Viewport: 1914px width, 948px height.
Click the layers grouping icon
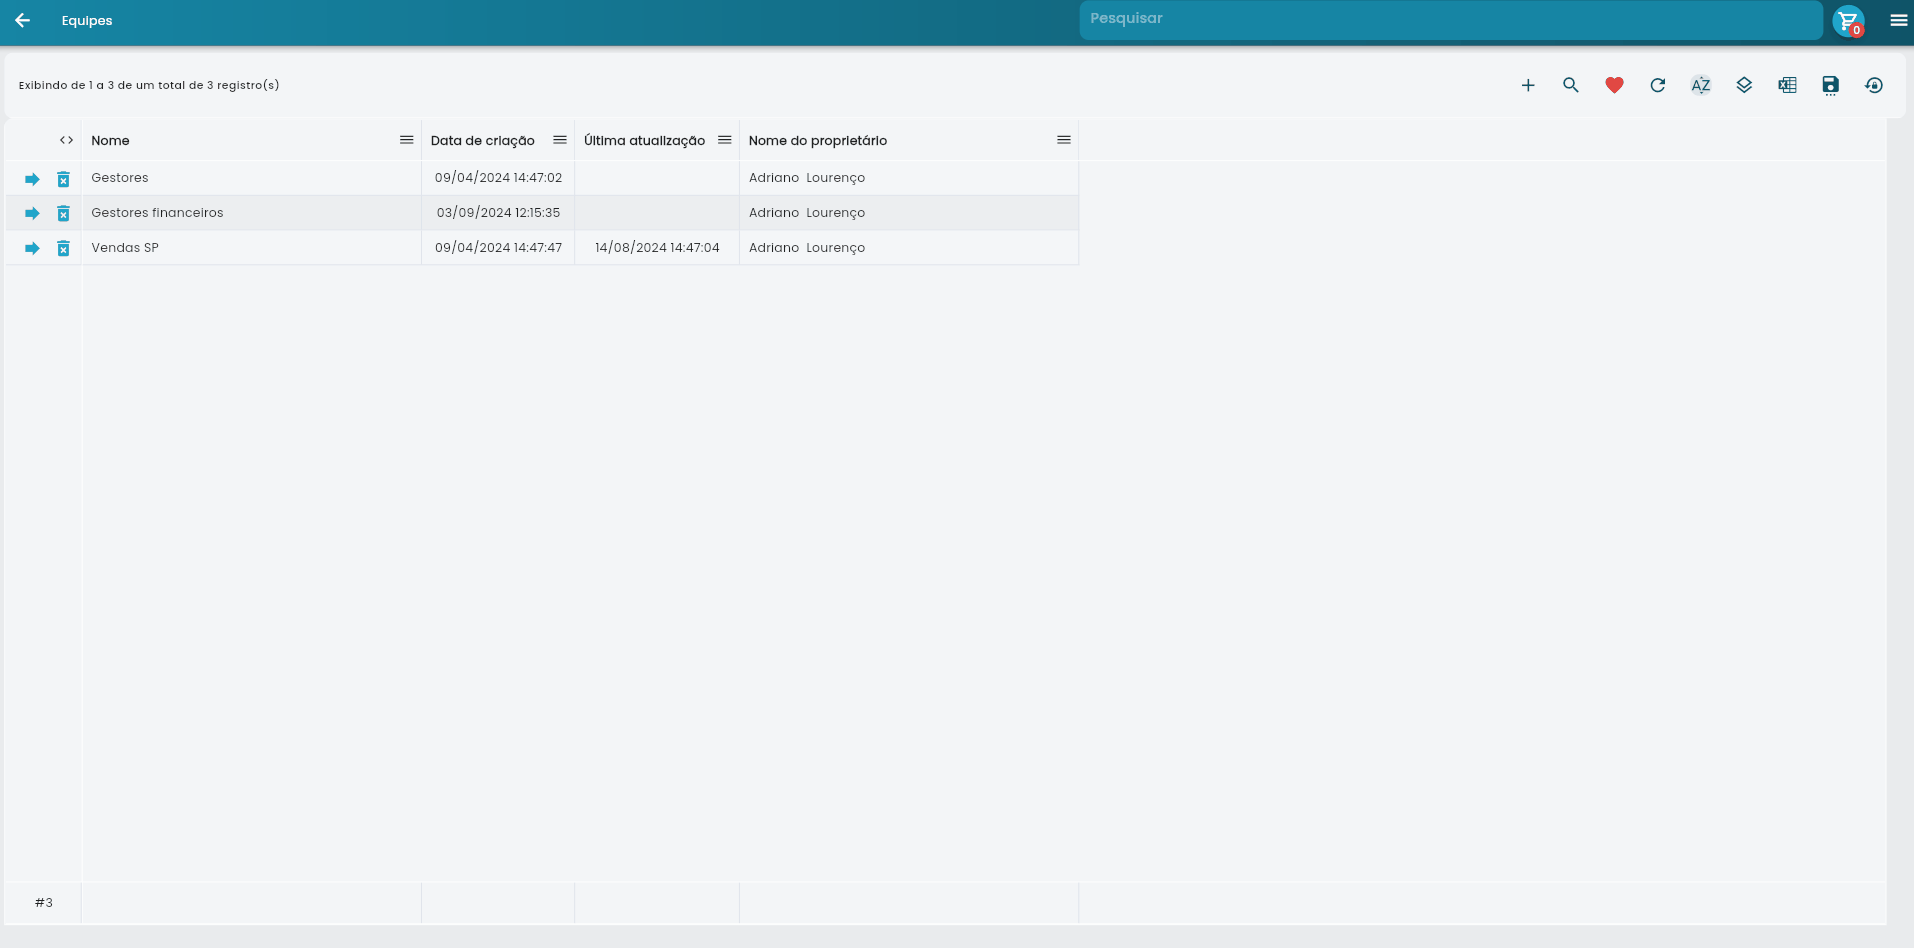(1744, 86)
